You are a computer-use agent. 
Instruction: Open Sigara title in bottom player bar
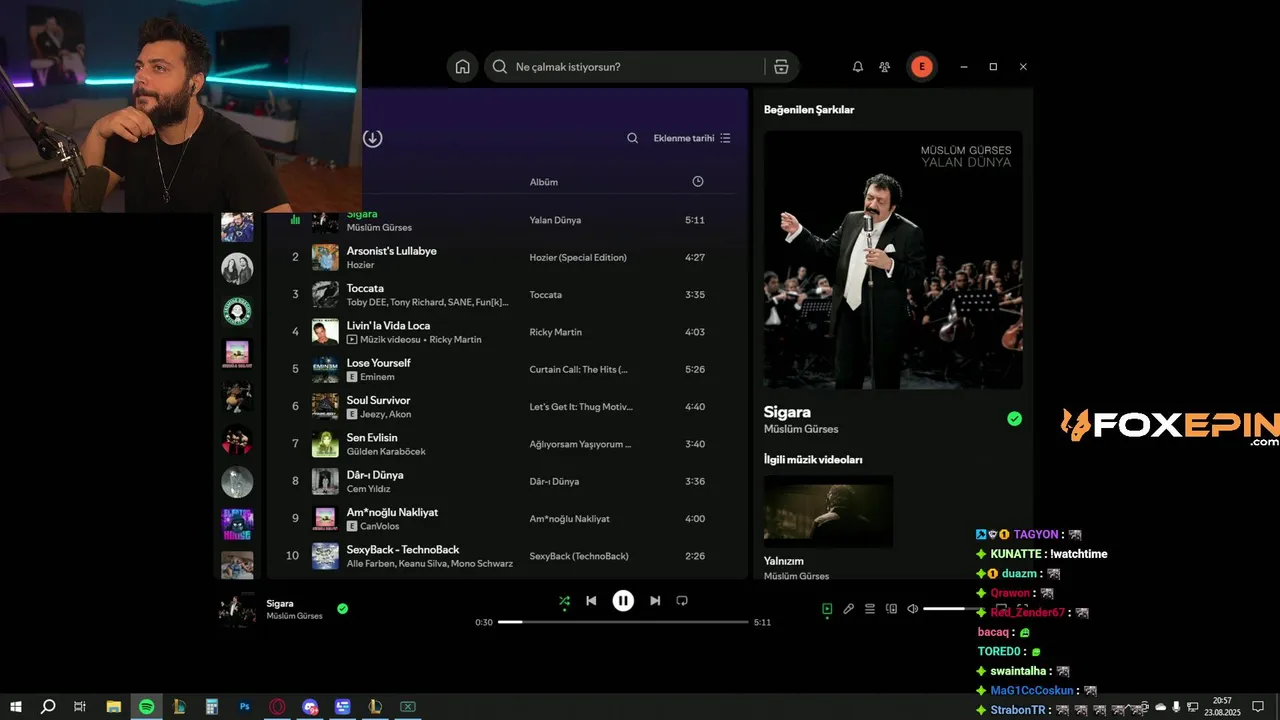point(279,603)
